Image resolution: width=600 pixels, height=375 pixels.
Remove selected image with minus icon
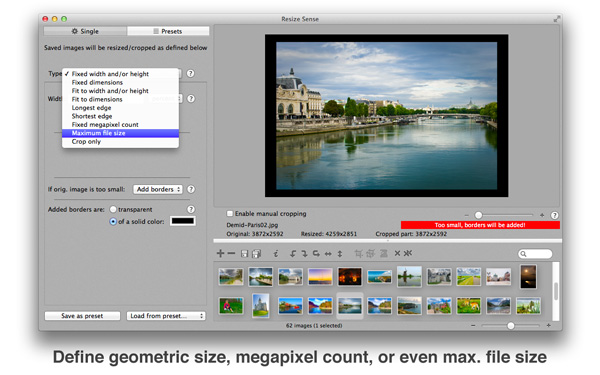[x=231, y=253]
